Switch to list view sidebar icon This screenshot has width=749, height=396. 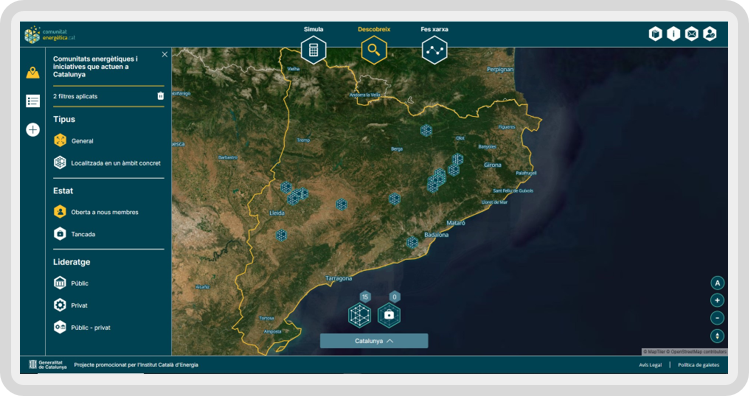[x=32, y=101]
